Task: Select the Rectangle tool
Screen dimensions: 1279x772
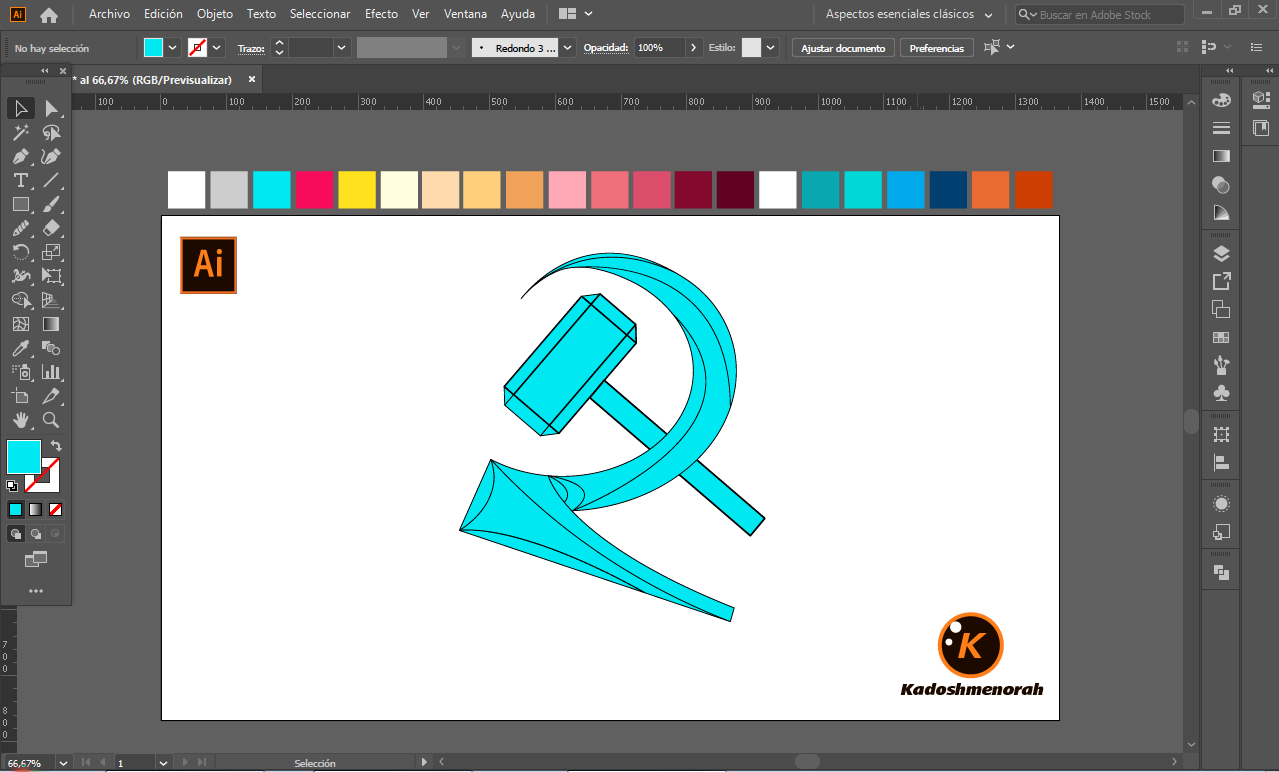Action: (x=20, y=204)
